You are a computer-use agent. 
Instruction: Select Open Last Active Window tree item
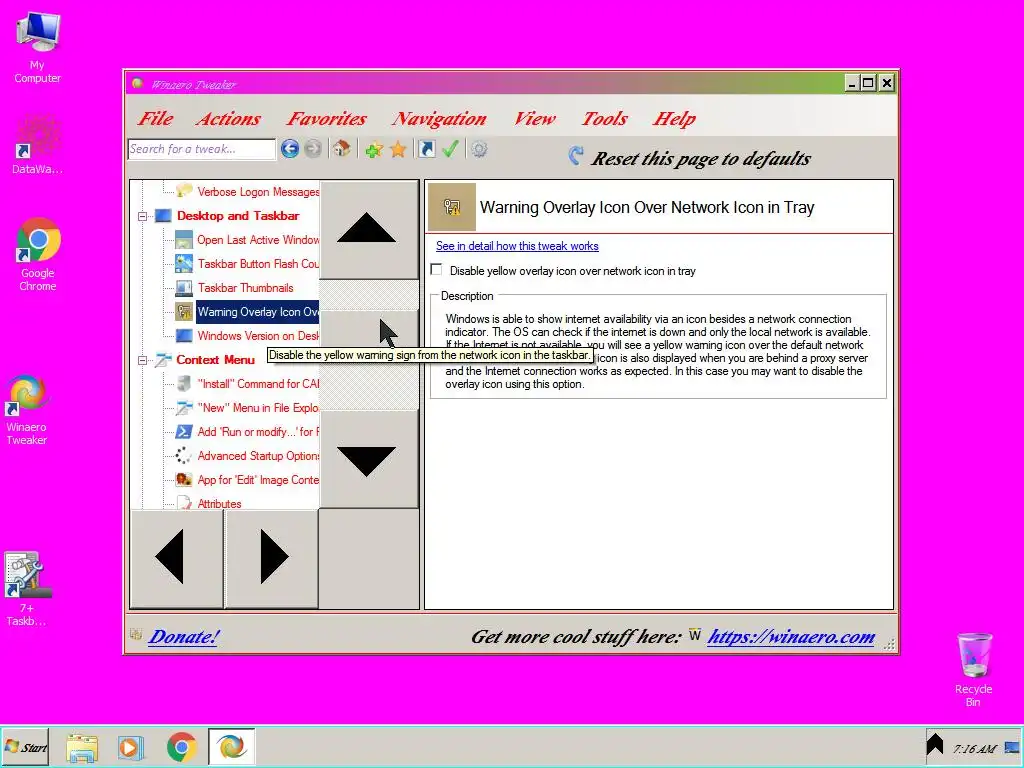tap(258, 240)
